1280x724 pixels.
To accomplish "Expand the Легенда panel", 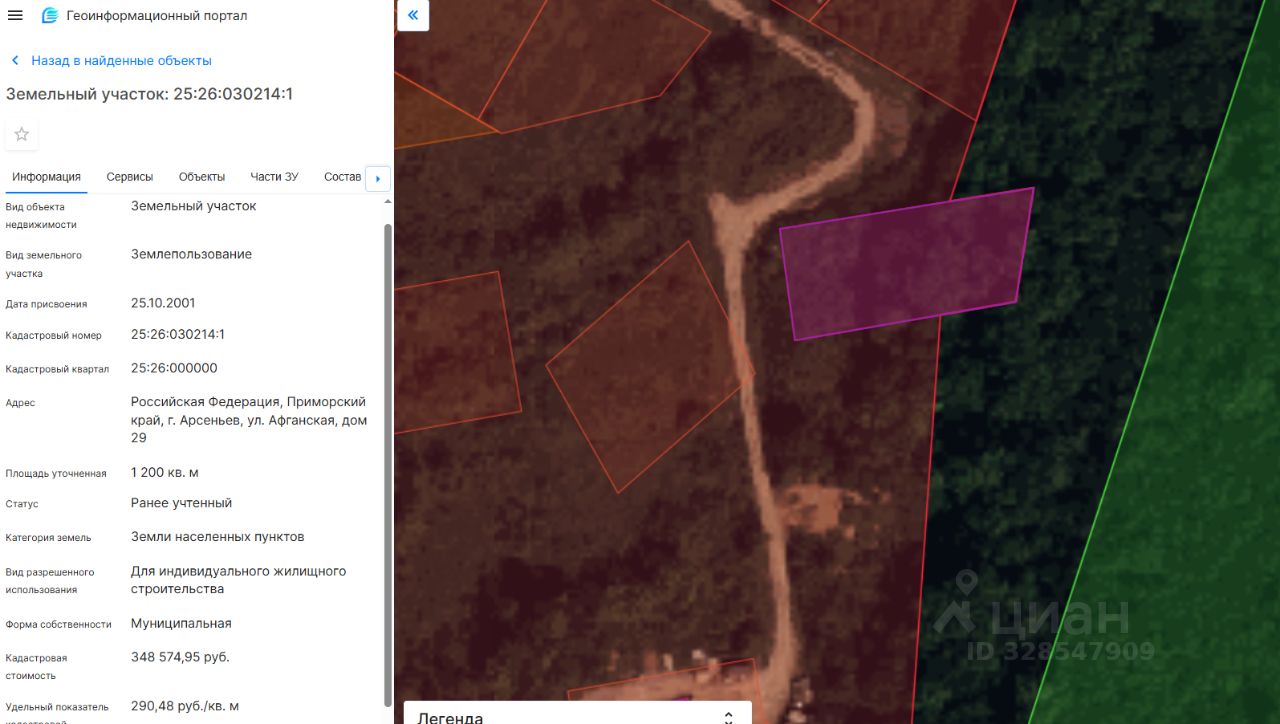I will pos(578,715).
